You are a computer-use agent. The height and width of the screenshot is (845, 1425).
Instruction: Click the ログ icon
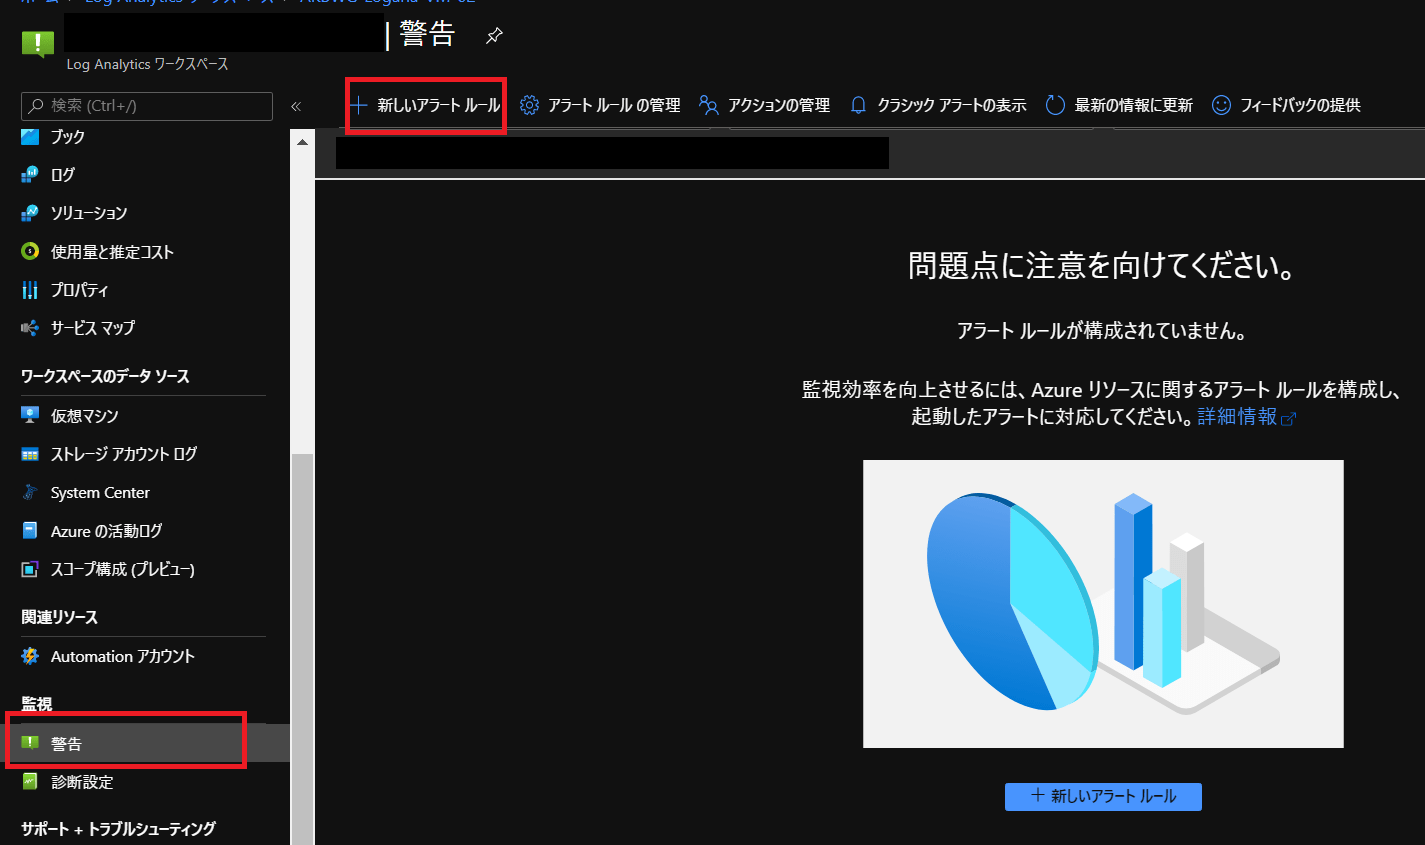click(x=30, y=174)
